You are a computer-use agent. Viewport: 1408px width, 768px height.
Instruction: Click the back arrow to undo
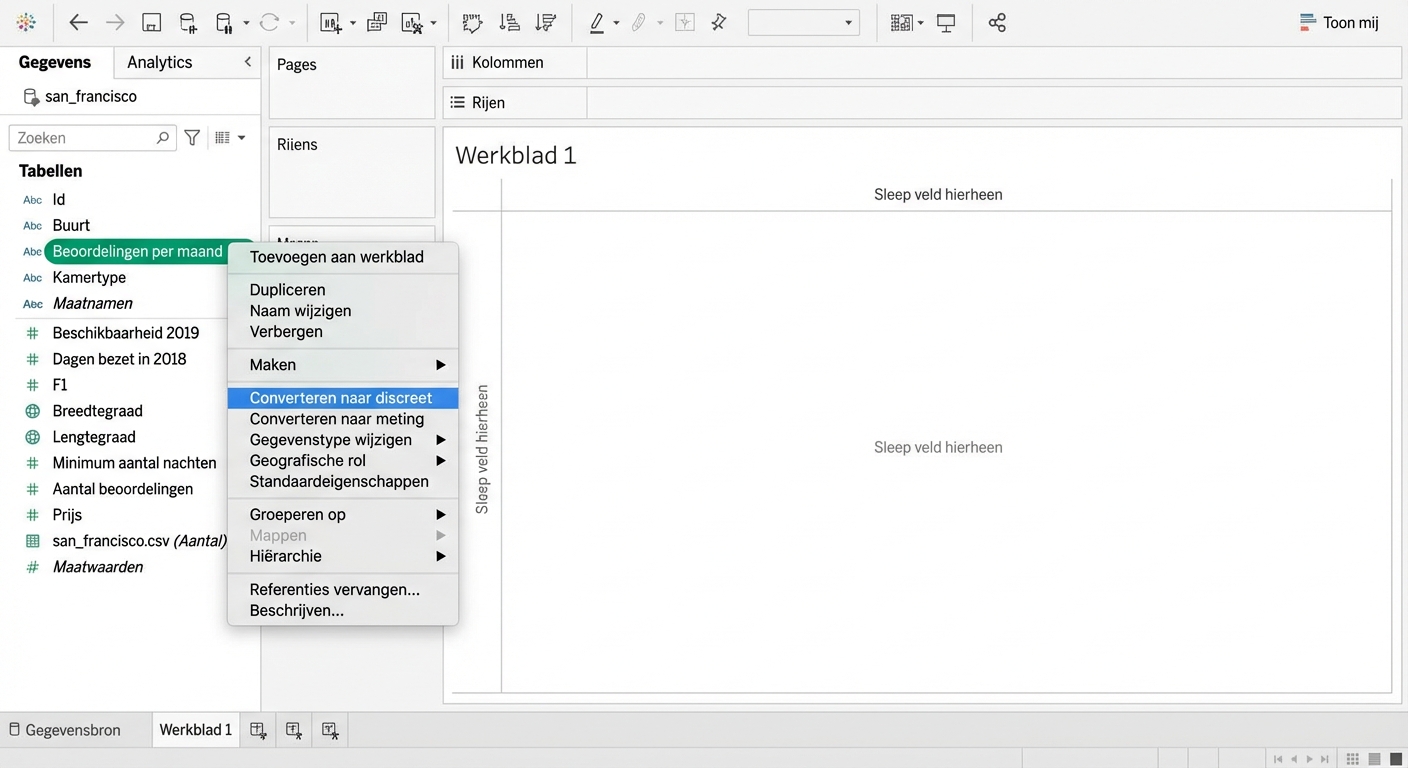[x=78, y=23]
